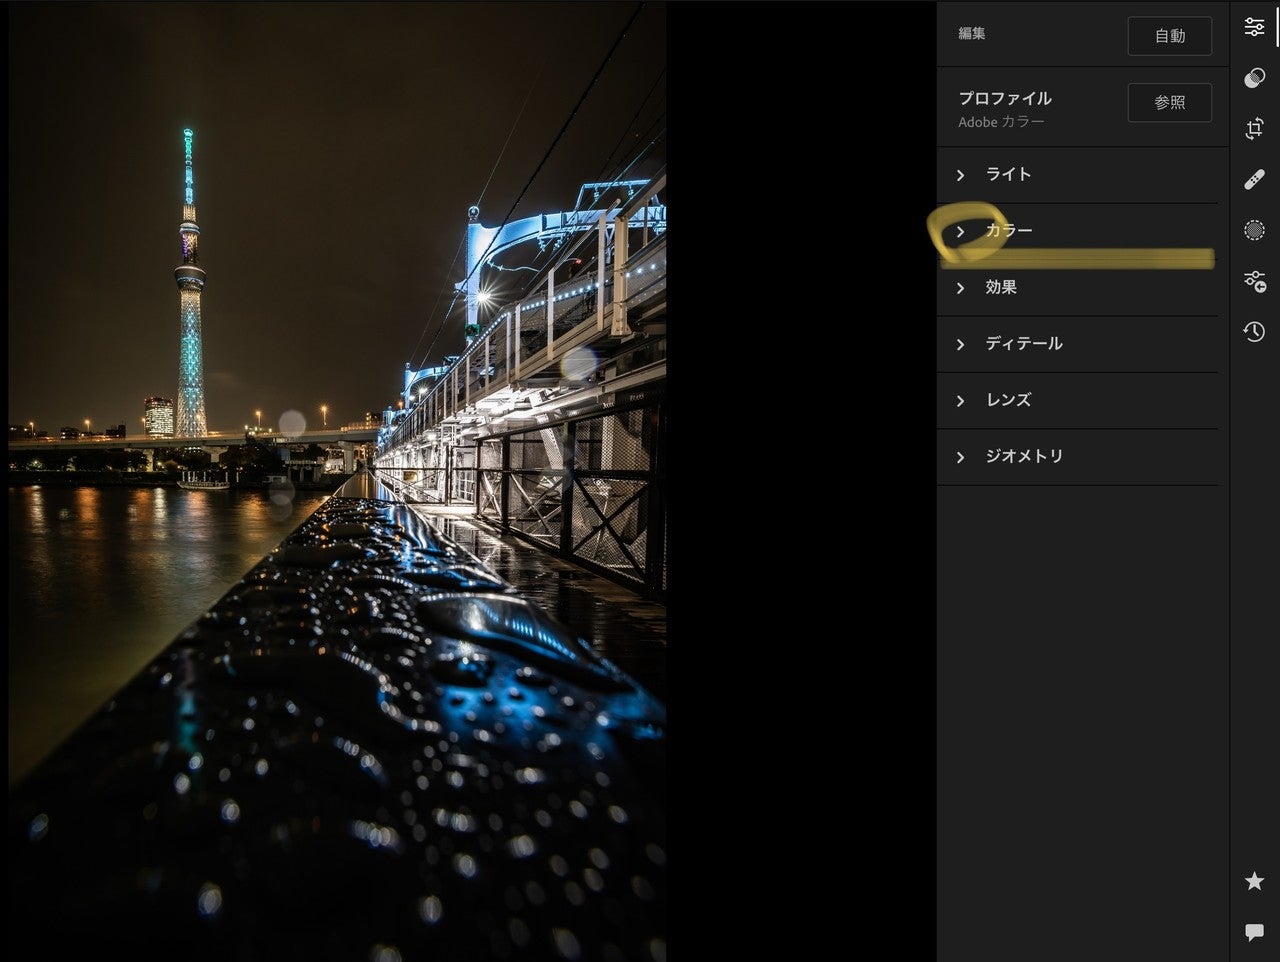Click the Adobe カラー profile name
This screenshot has height=962, width=1280.
point(1001,122)
